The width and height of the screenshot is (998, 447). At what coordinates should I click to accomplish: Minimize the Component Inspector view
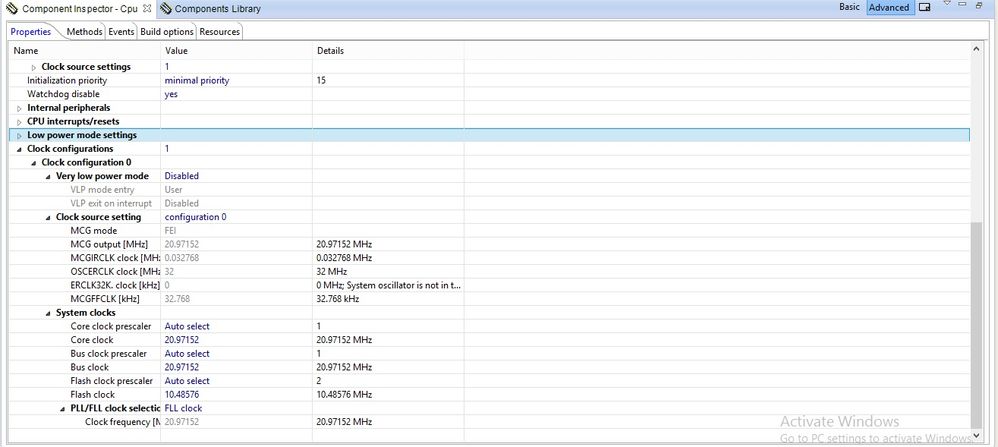(963, 4)
